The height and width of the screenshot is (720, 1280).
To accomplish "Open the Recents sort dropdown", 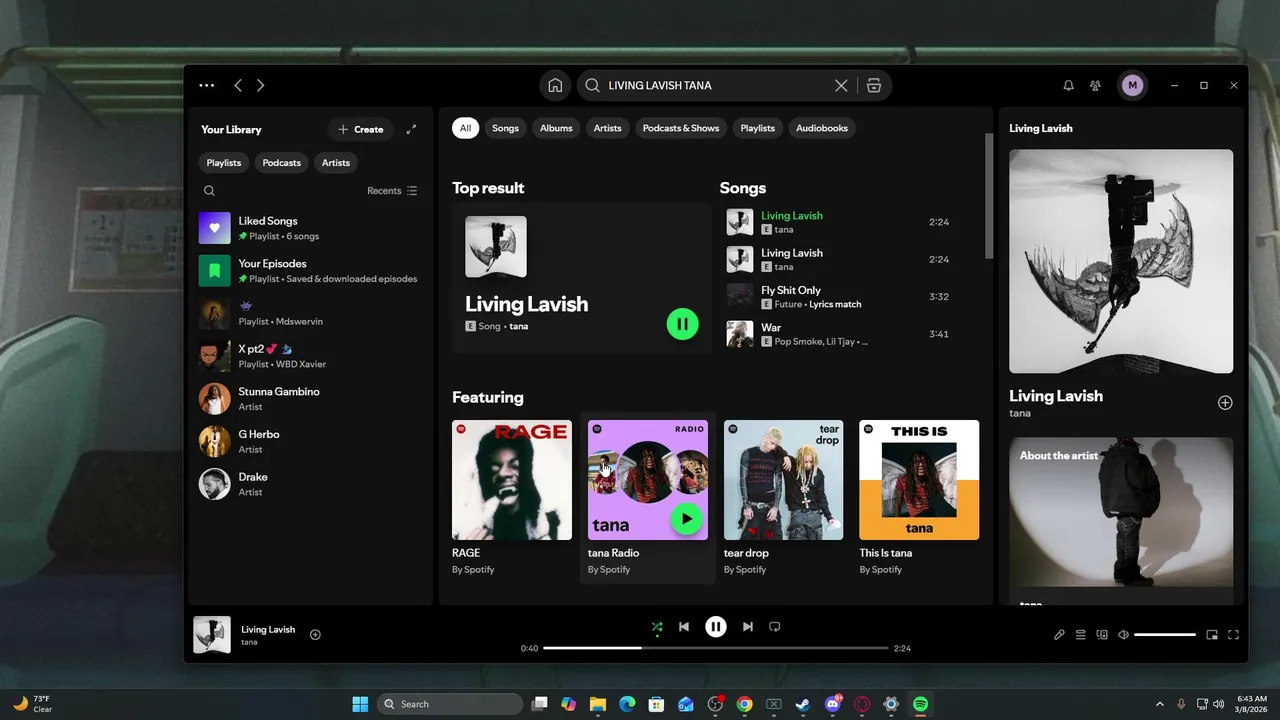I will [x=392, y=191].
